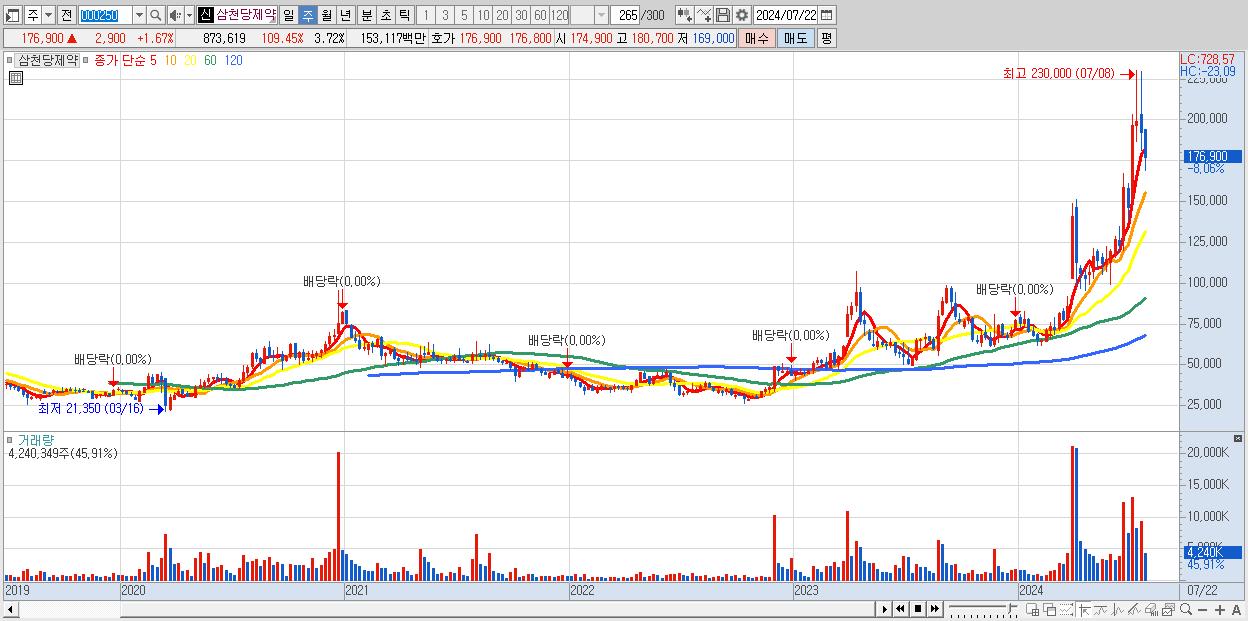Open the interval dropdown after the 120 button
This screenshot has width=1248, height=621.
[601, 15]
